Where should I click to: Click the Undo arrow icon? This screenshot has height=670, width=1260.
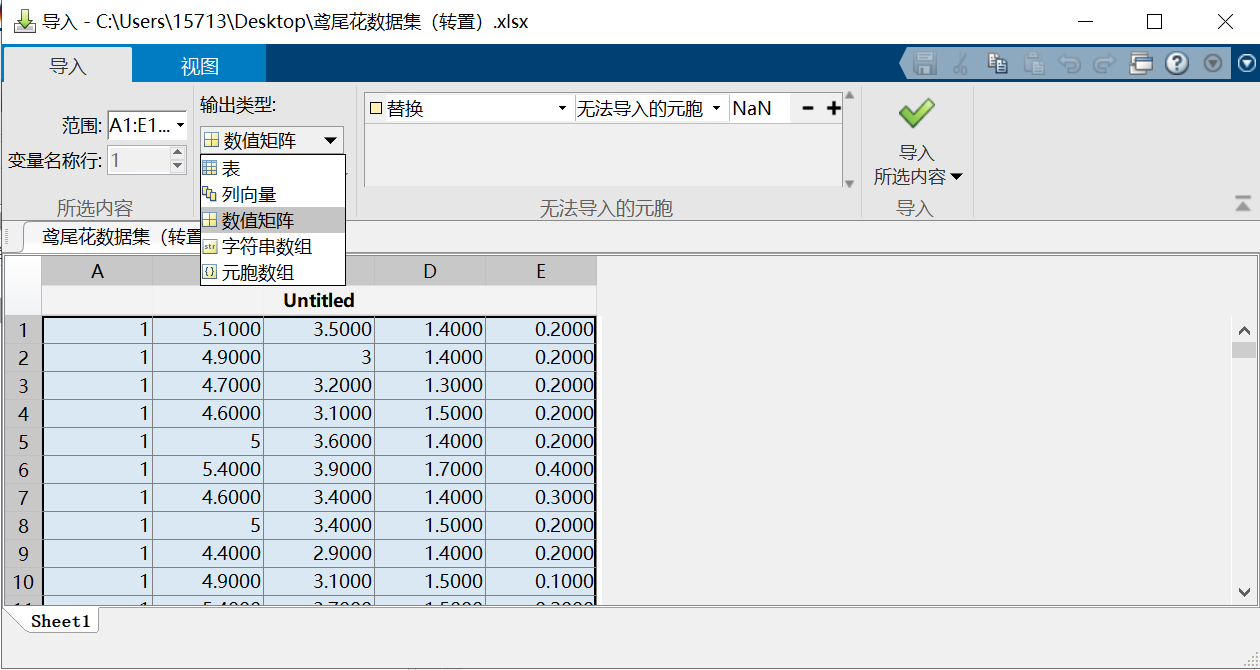(1068, 63)
